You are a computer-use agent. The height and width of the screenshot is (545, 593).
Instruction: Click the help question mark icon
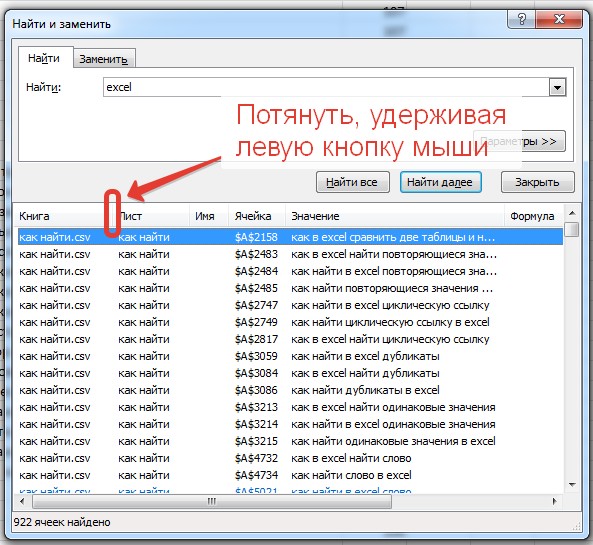click(522, 19)
